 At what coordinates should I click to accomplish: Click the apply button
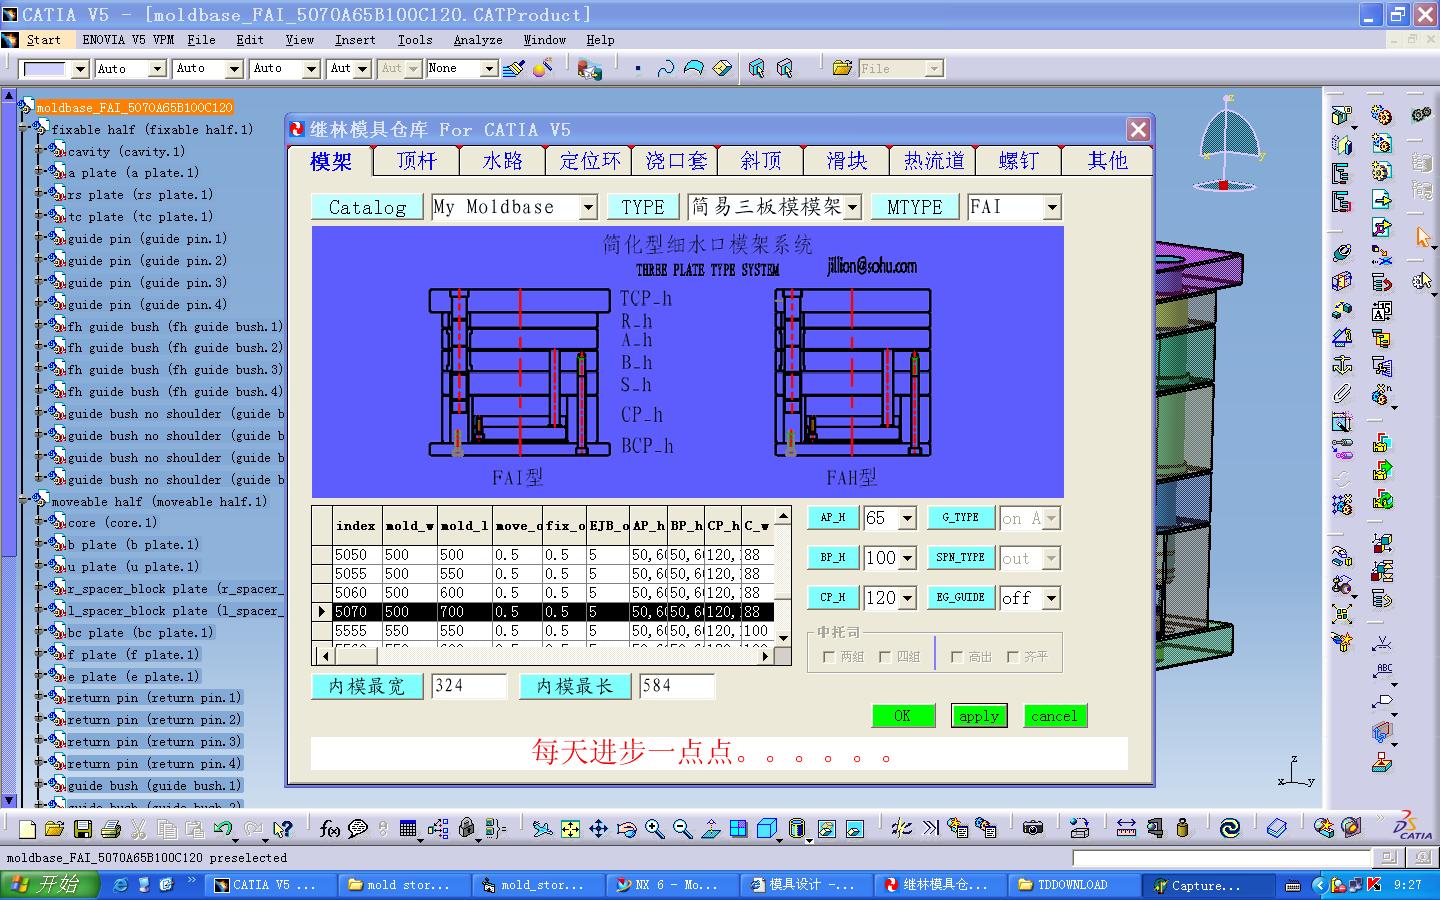point(979,716)
